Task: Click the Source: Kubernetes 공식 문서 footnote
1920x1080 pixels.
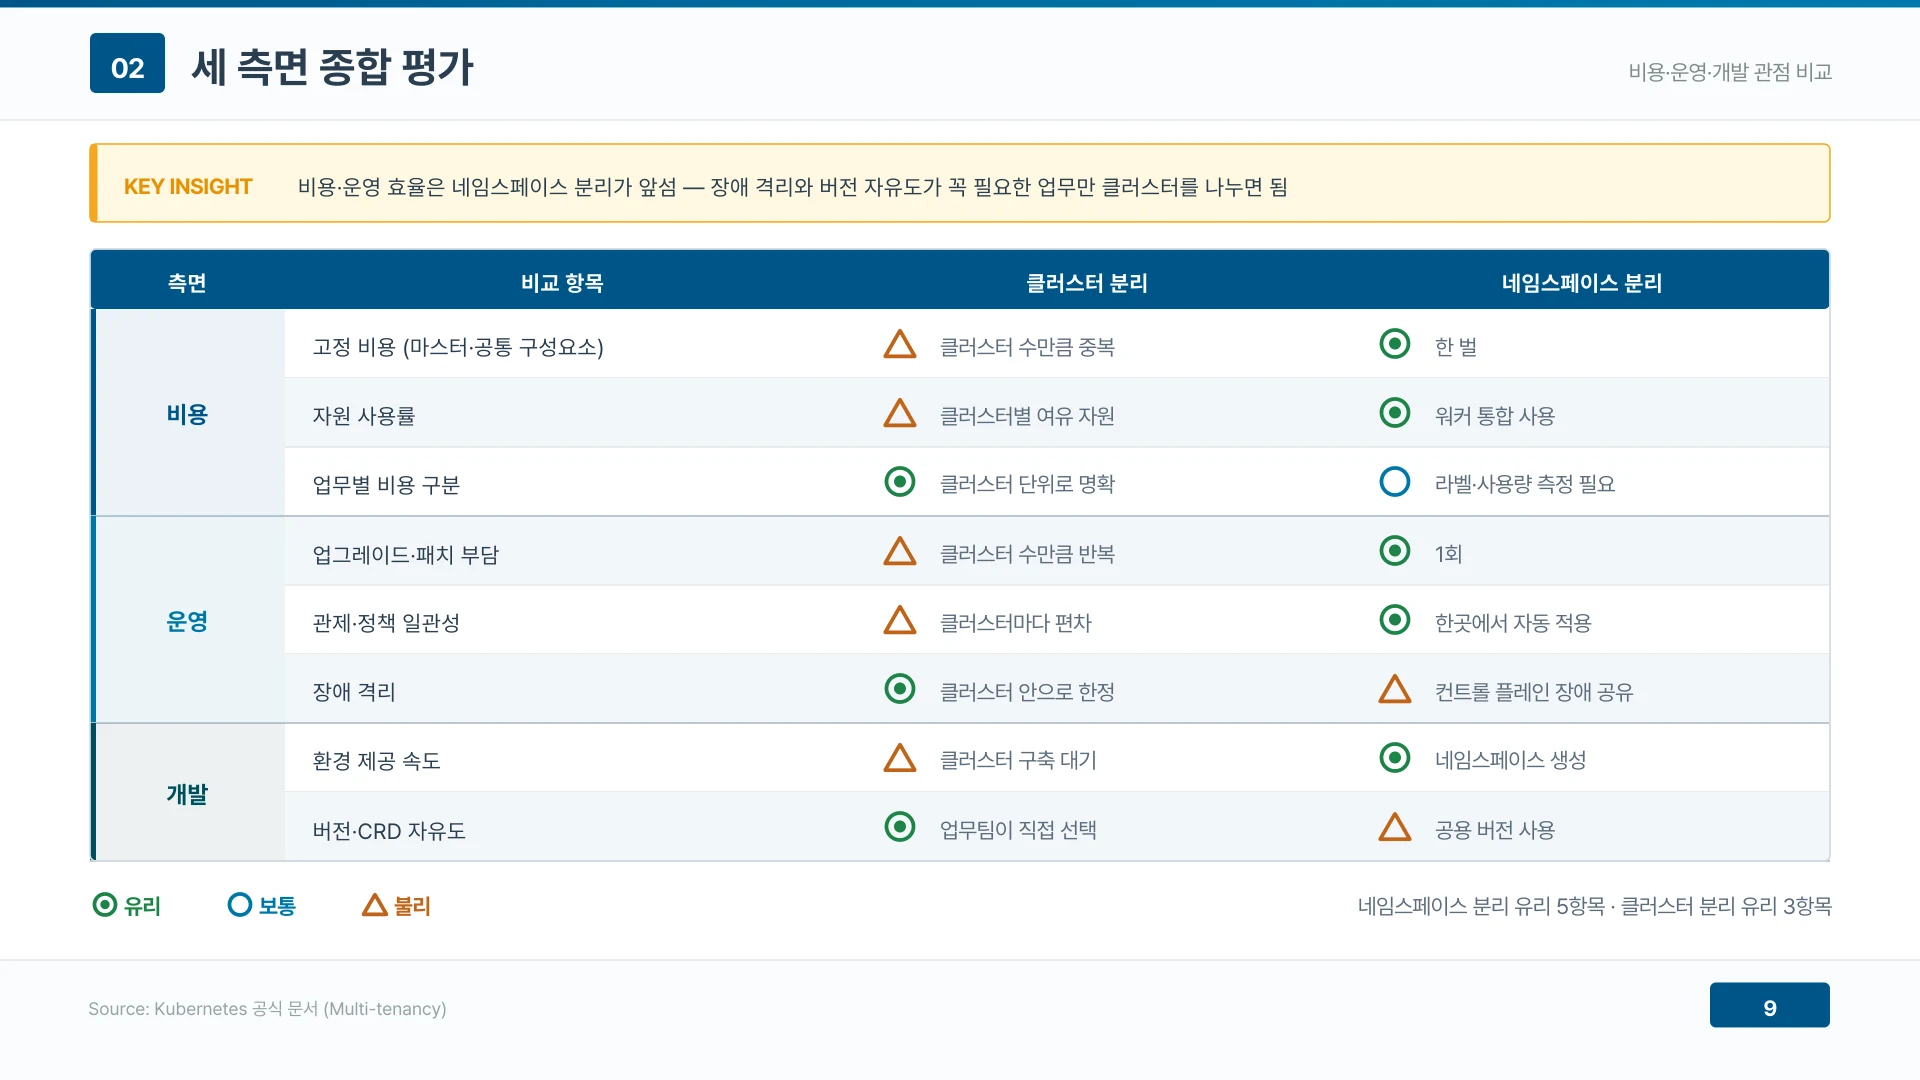Action: (x=267, y=1009)
